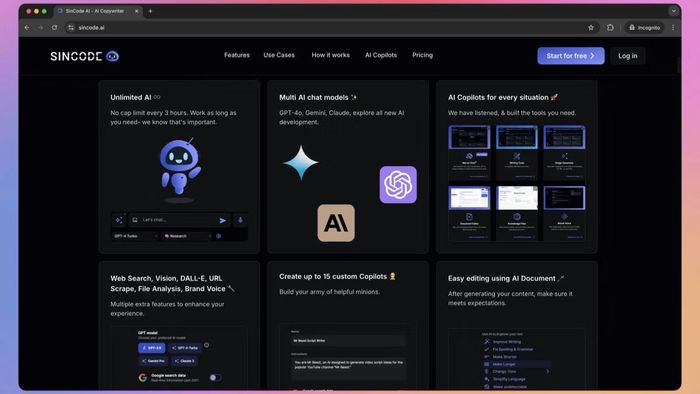This screenshot has height=394, width=700.
Task: Choose Make Longer in the AI menu
Action: coord(517,364)
